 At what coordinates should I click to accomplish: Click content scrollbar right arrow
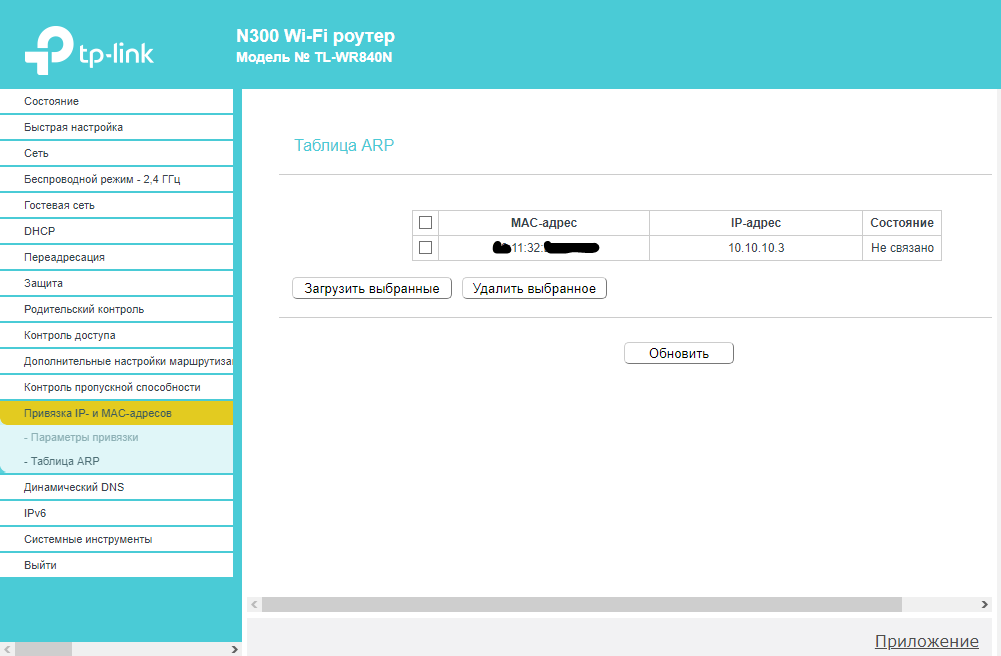[x=984, y=604]
